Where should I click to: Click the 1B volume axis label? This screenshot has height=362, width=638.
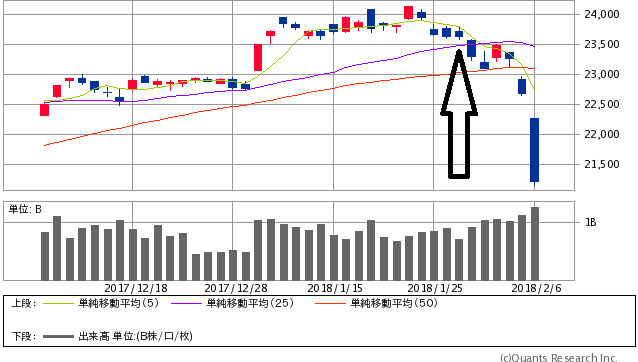[x=590, y=222]
